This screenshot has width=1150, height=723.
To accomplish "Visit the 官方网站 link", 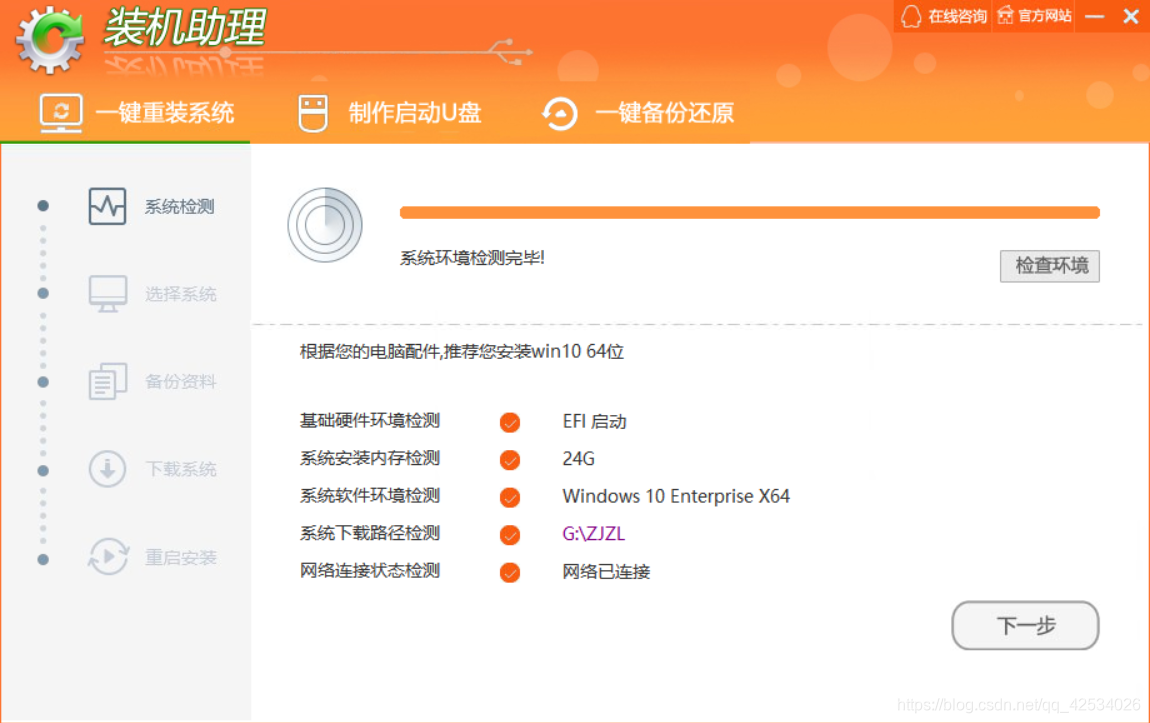I will click(x=1034, y=15).
